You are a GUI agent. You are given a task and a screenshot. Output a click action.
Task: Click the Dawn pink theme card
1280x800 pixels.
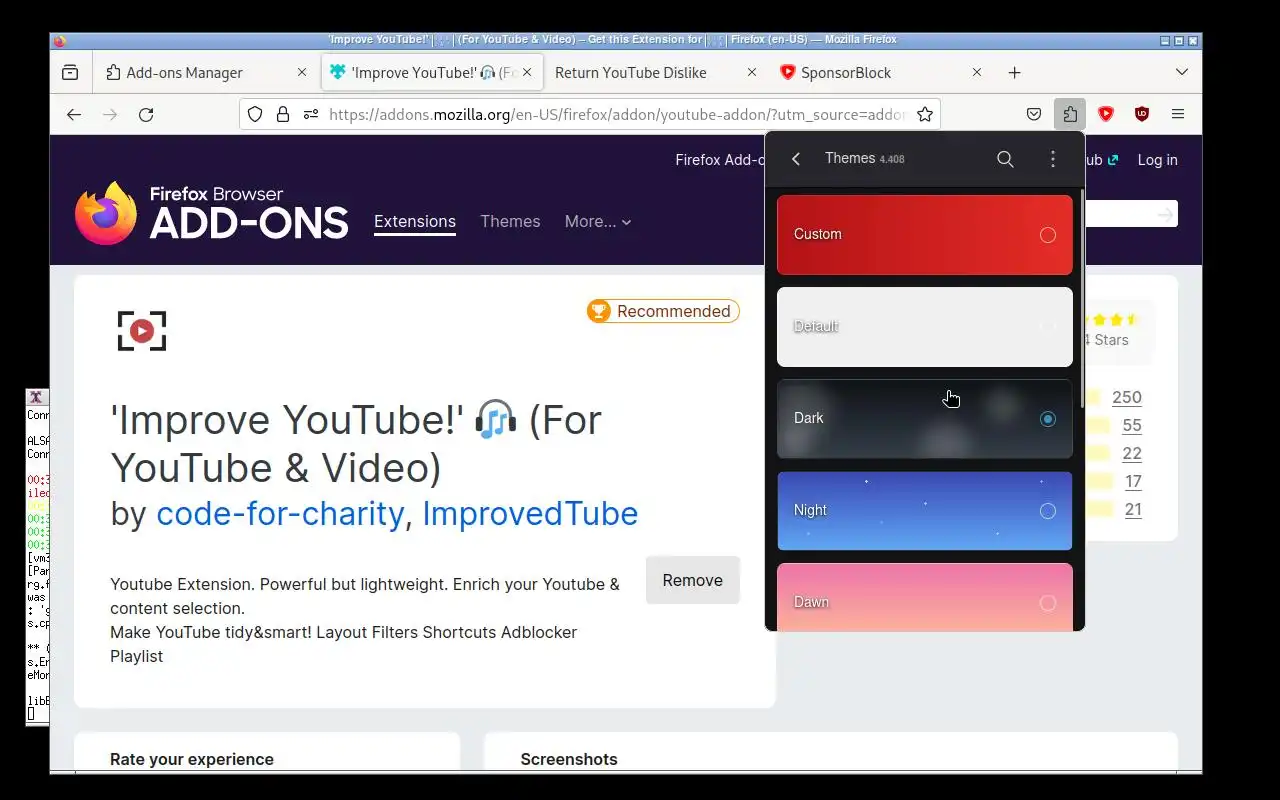tap(925, 597)
